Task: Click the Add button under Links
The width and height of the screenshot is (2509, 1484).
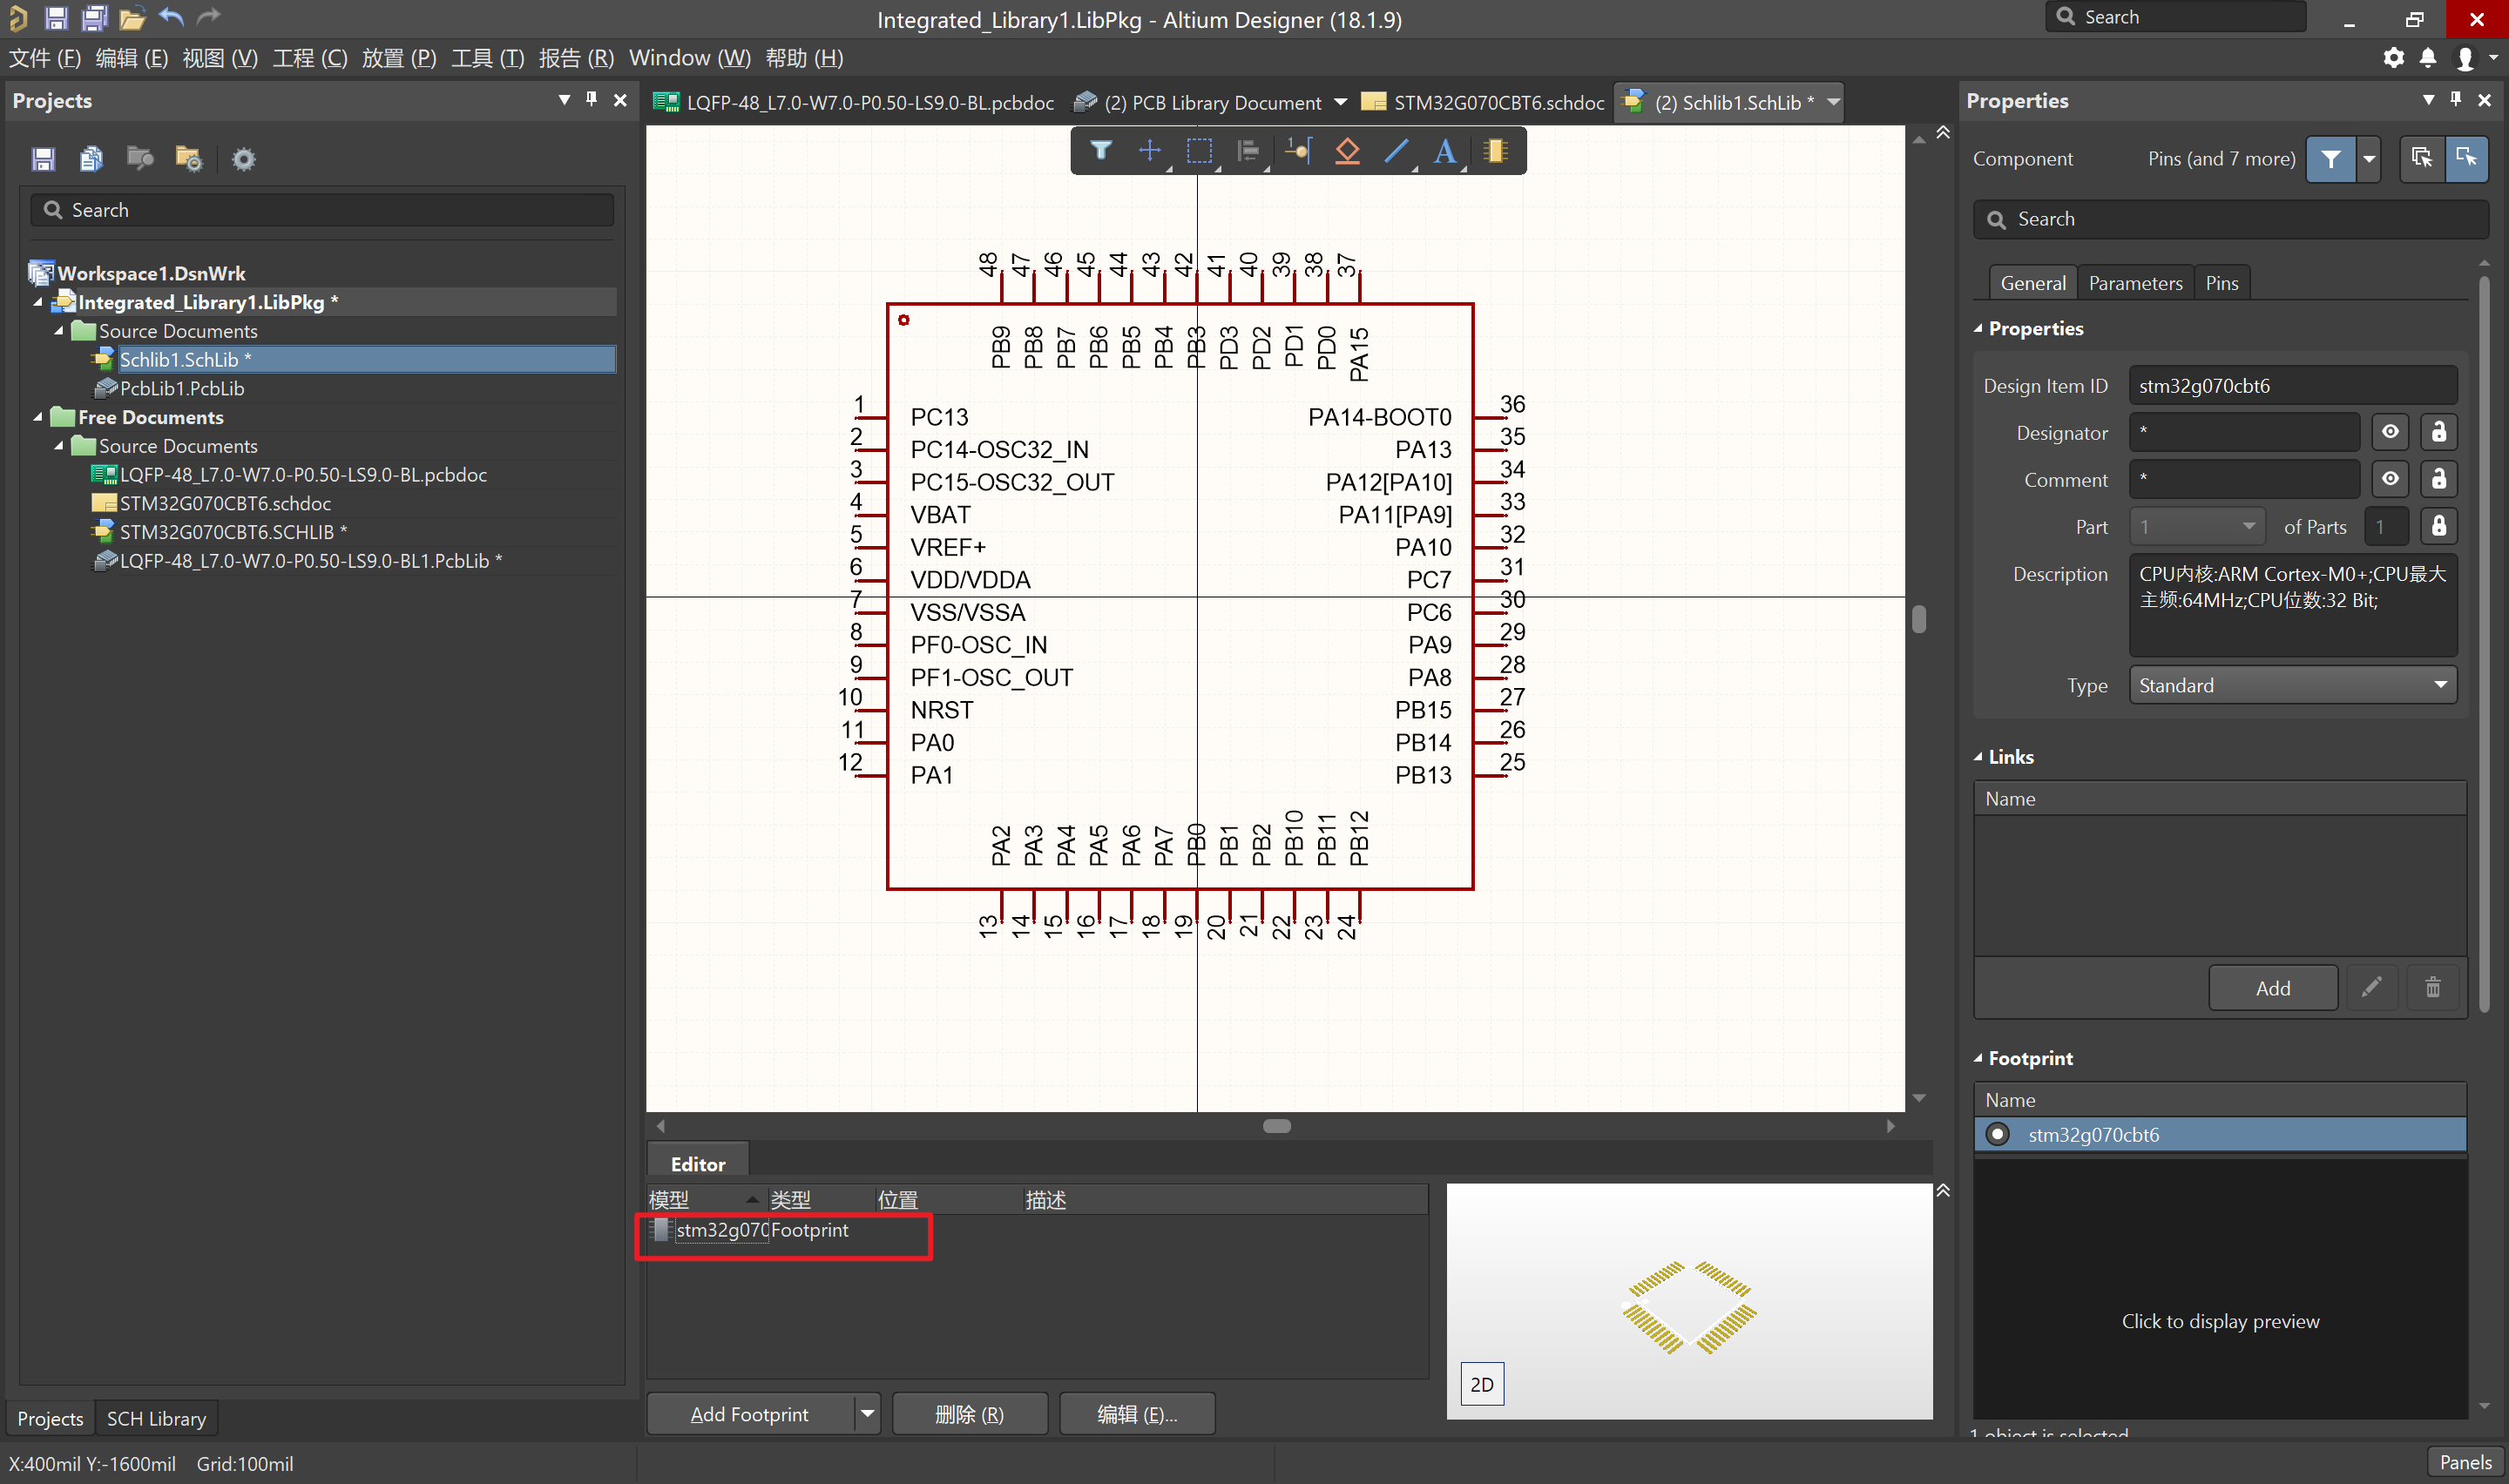Action: click(2273, 988)
